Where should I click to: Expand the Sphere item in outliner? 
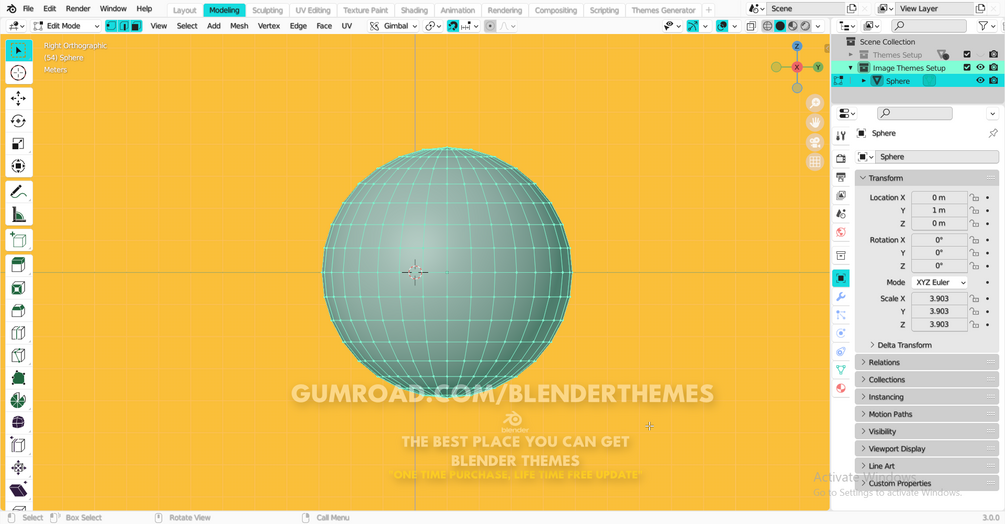coord(863,81)
